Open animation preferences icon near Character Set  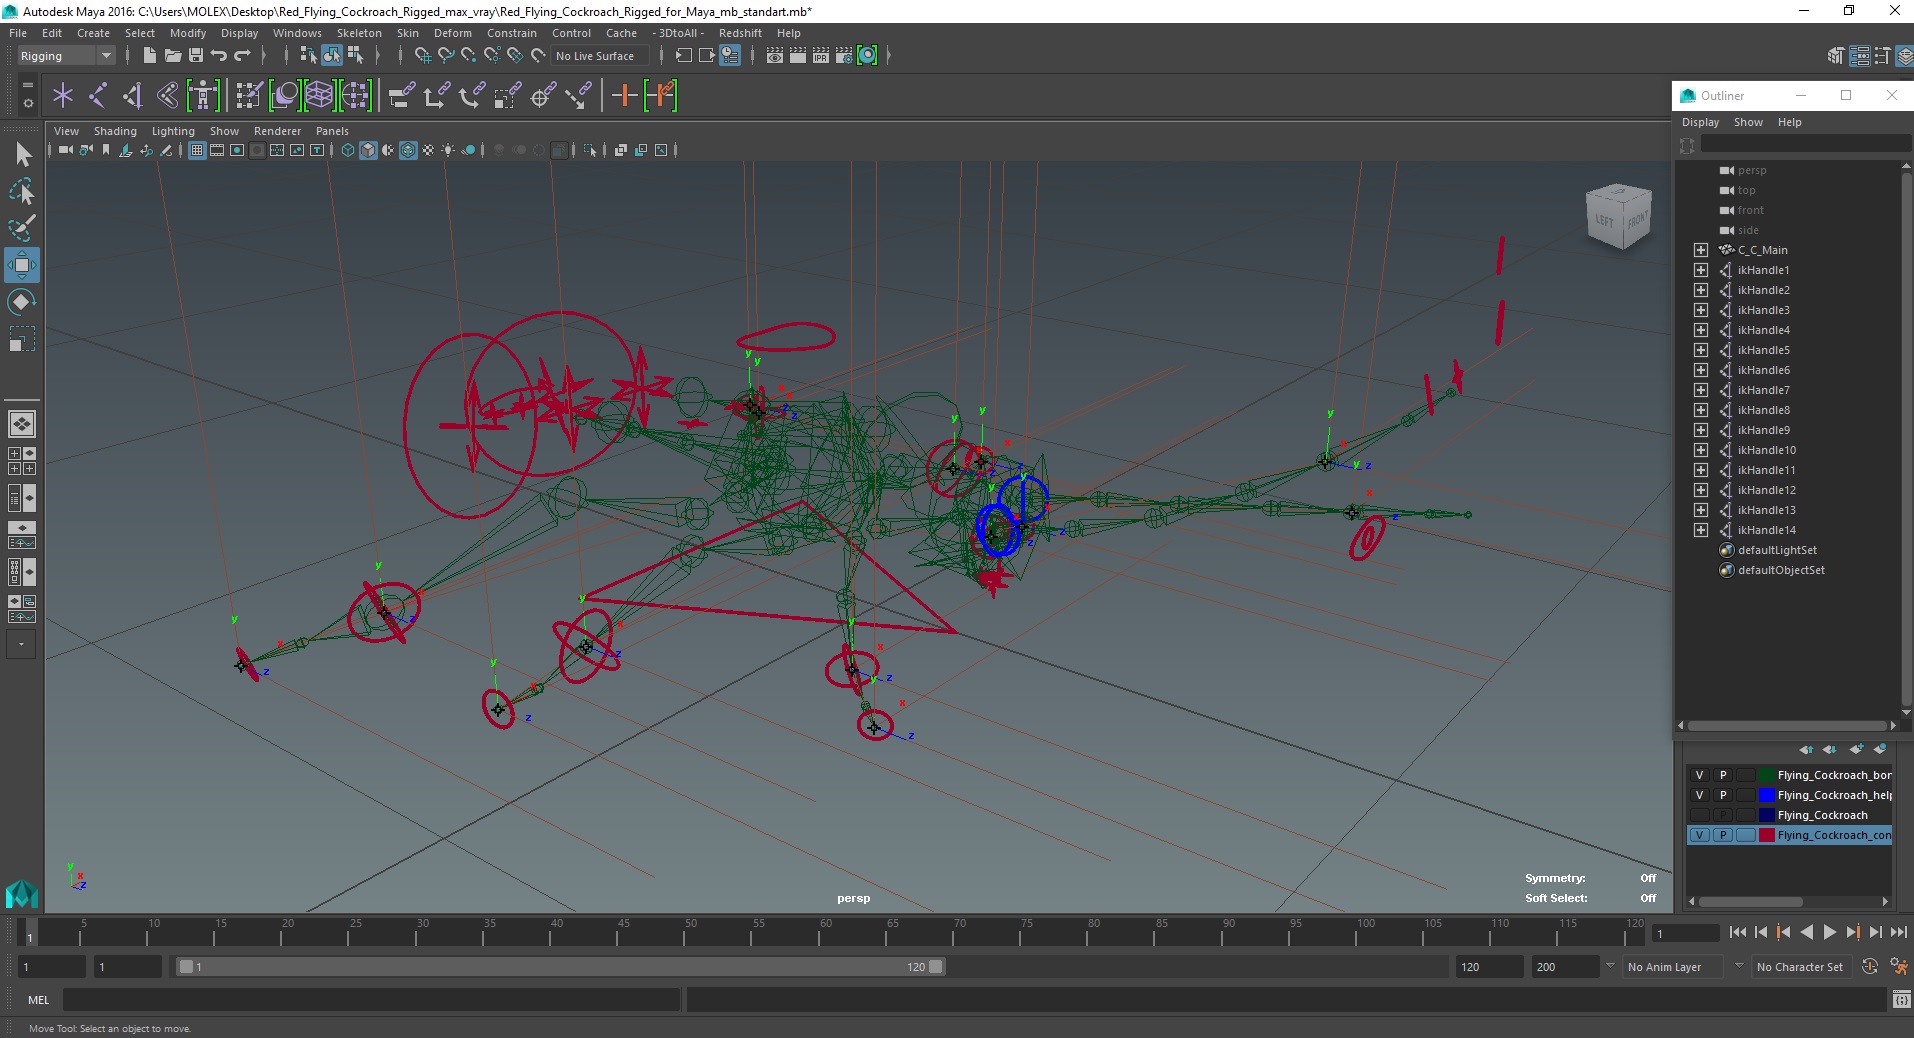[x=1898, y=967]
